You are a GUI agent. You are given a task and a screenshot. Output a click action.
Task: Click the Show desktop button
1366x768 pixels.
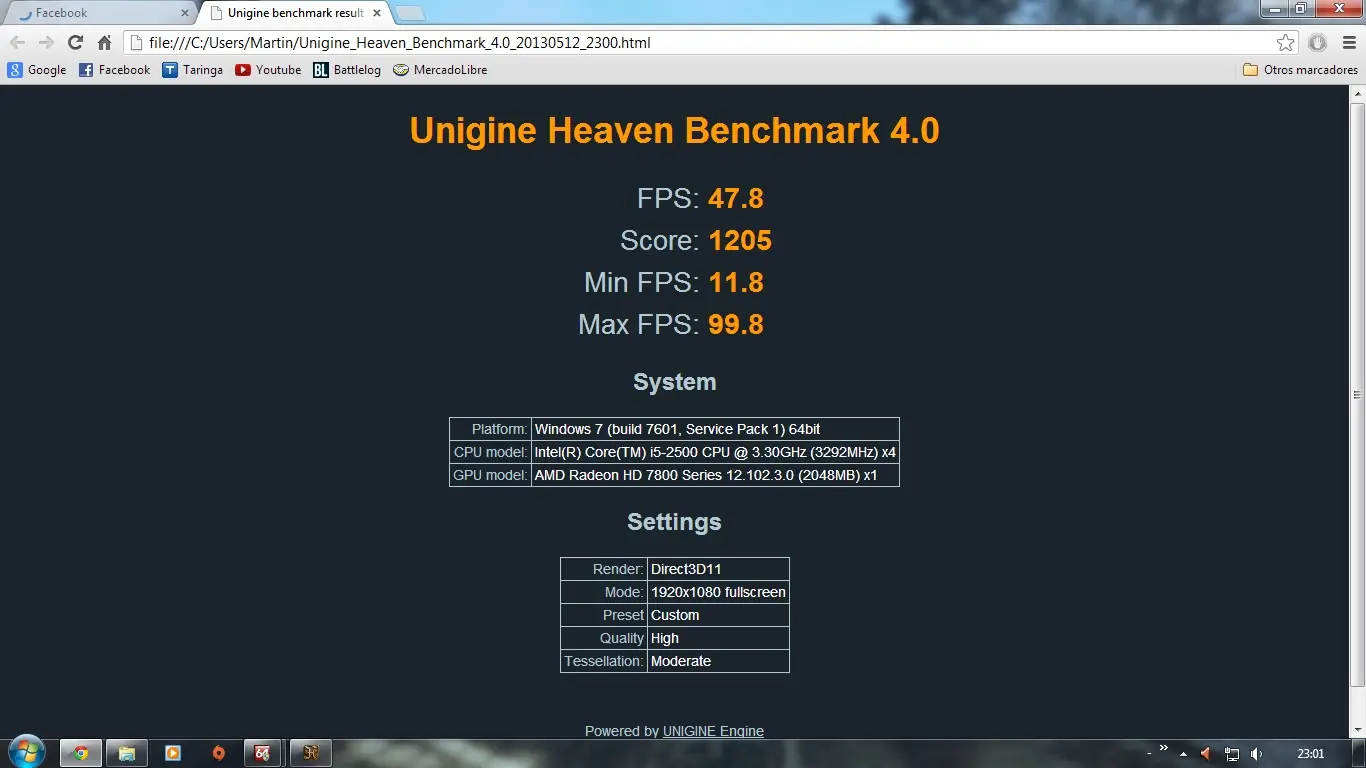coord(1359,753)
